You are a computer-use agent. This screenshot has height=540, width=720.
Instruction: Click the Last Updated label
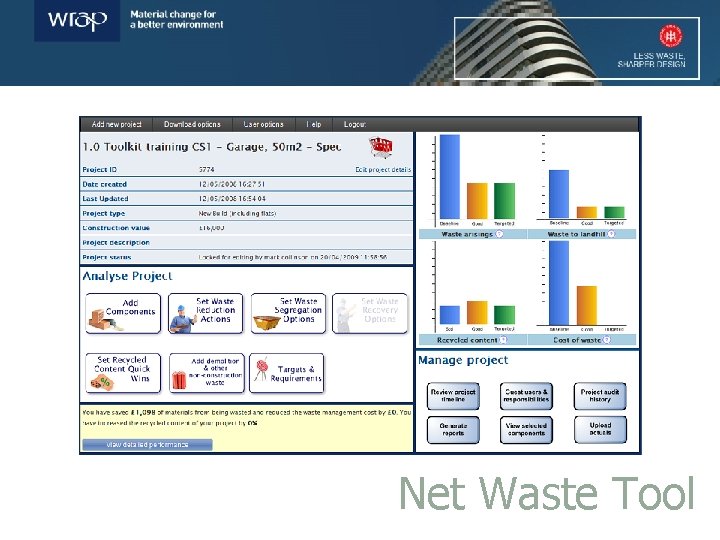[x=105, y=199]
